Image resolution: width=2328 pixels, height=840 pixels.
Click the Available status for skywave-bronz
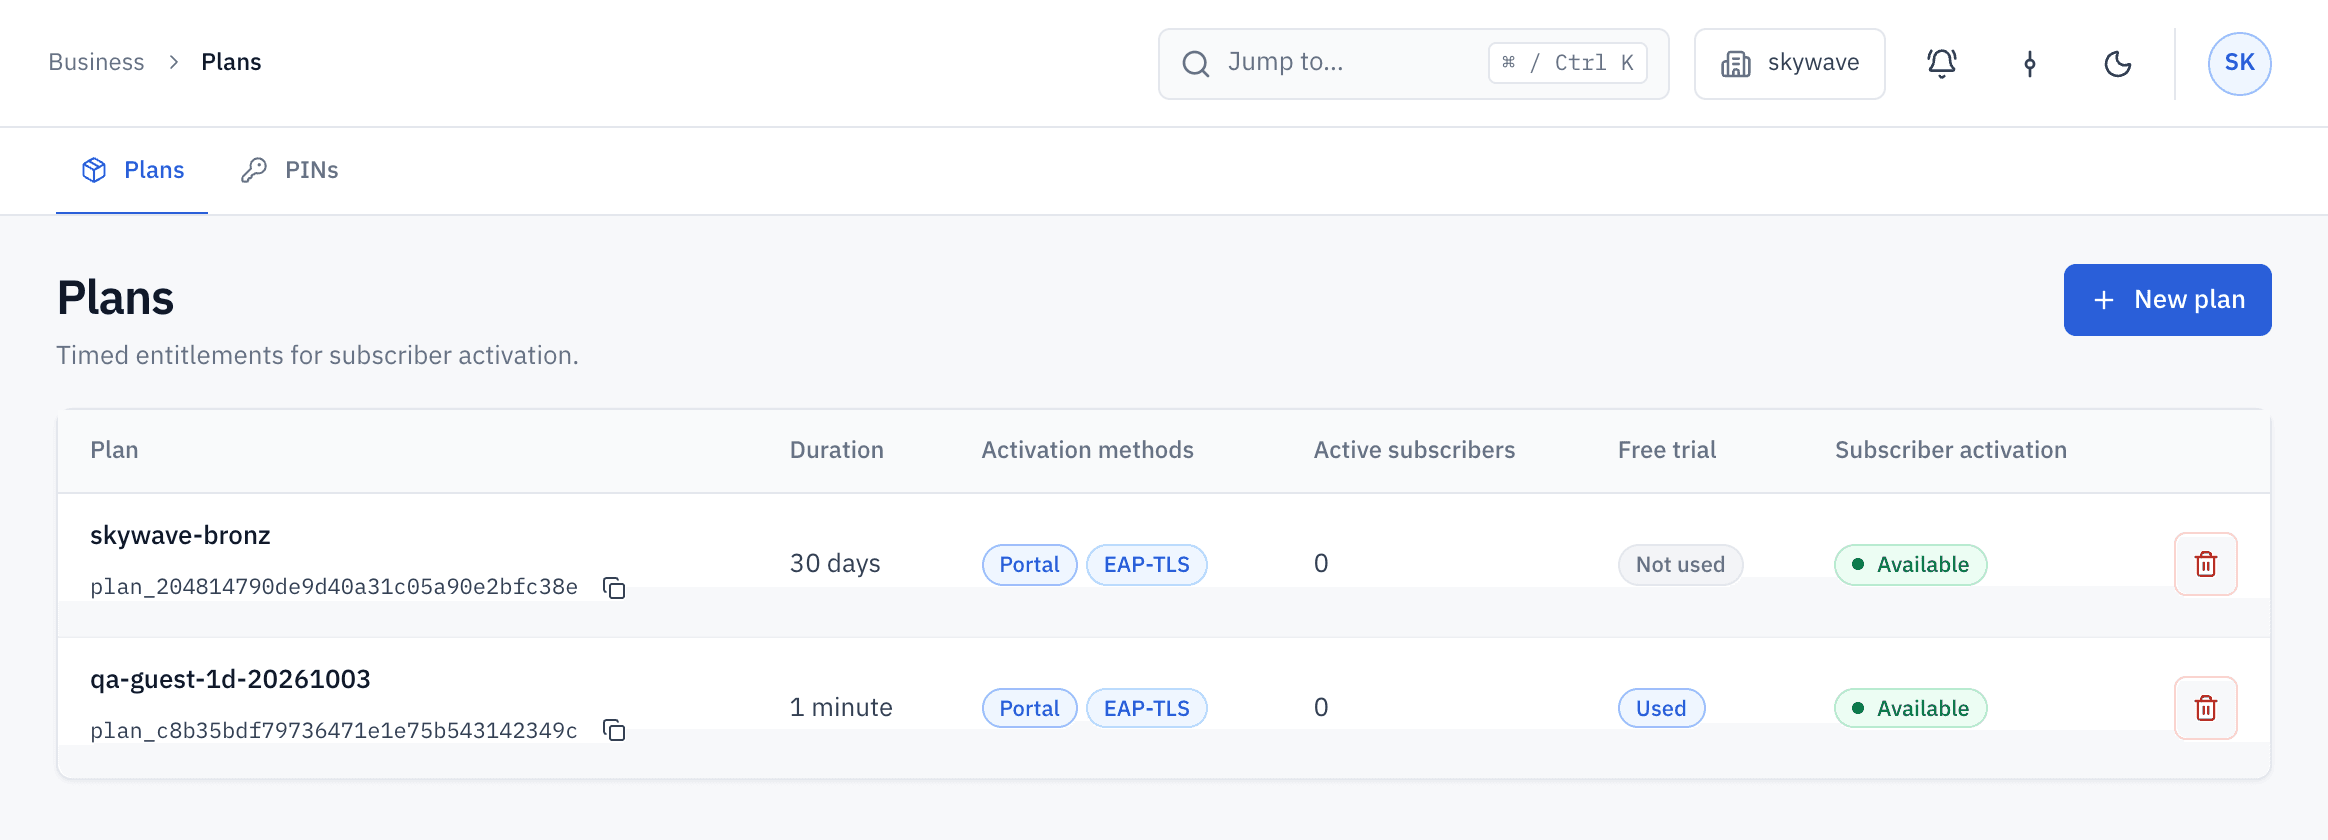click(x=1910, y=565)
